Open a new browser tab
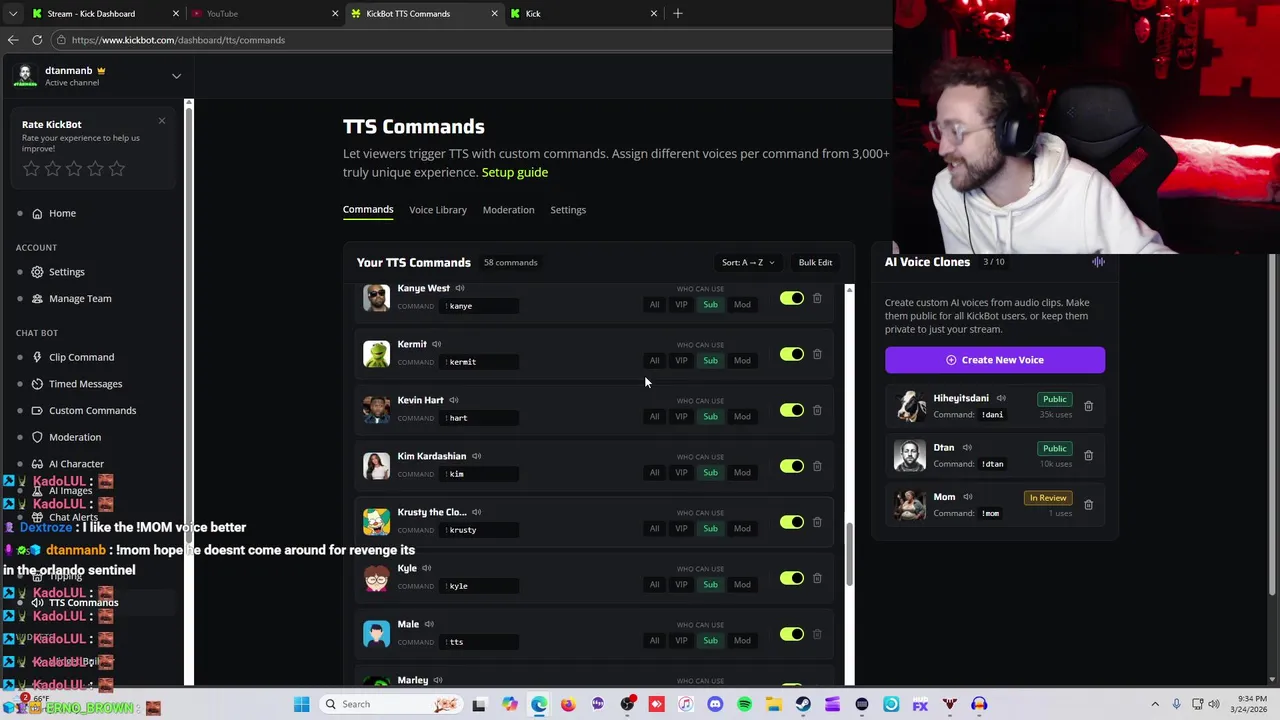The image size is (1280, 720). click(x=678, y=13)
